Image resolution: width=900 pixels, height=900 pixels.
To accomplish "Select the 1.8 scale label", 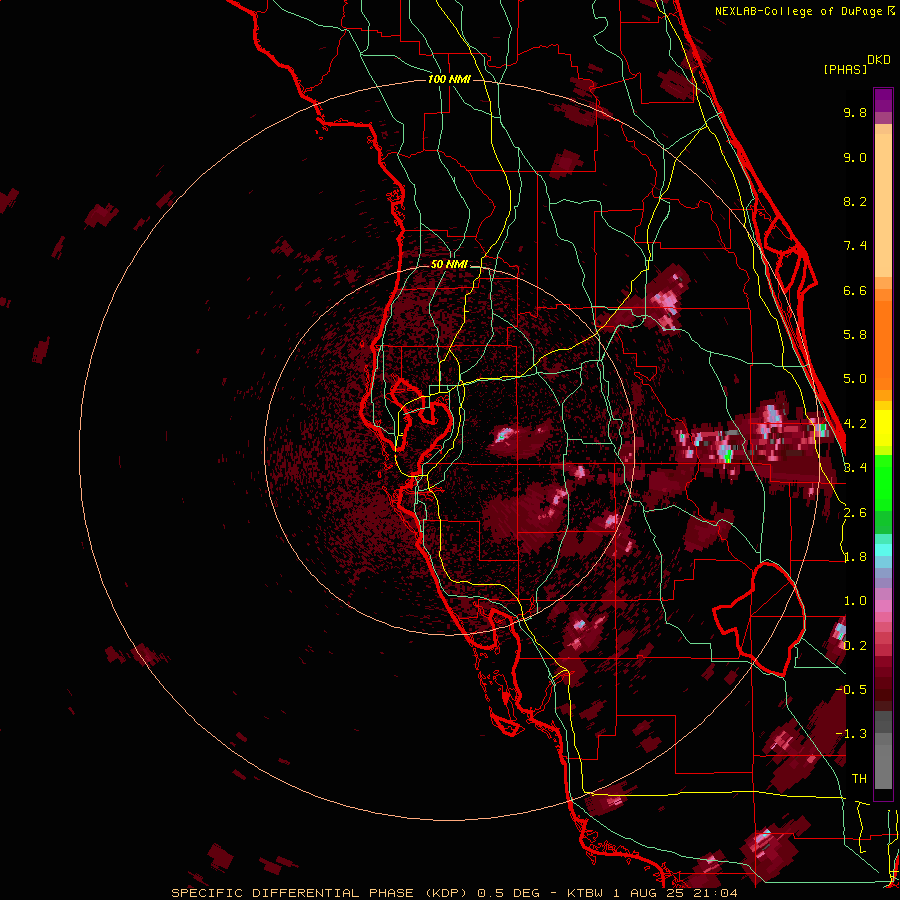I will [855, 557].
